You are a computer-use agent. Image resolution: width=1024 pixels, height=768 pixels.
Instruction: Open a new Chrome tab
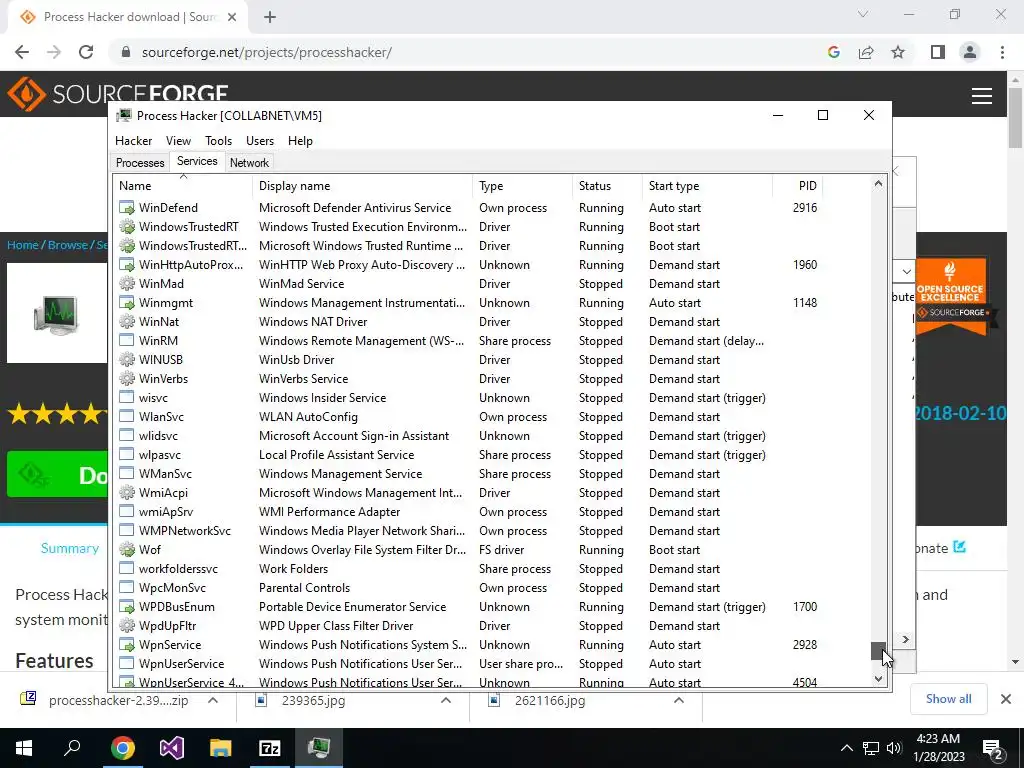coord(270,17)
